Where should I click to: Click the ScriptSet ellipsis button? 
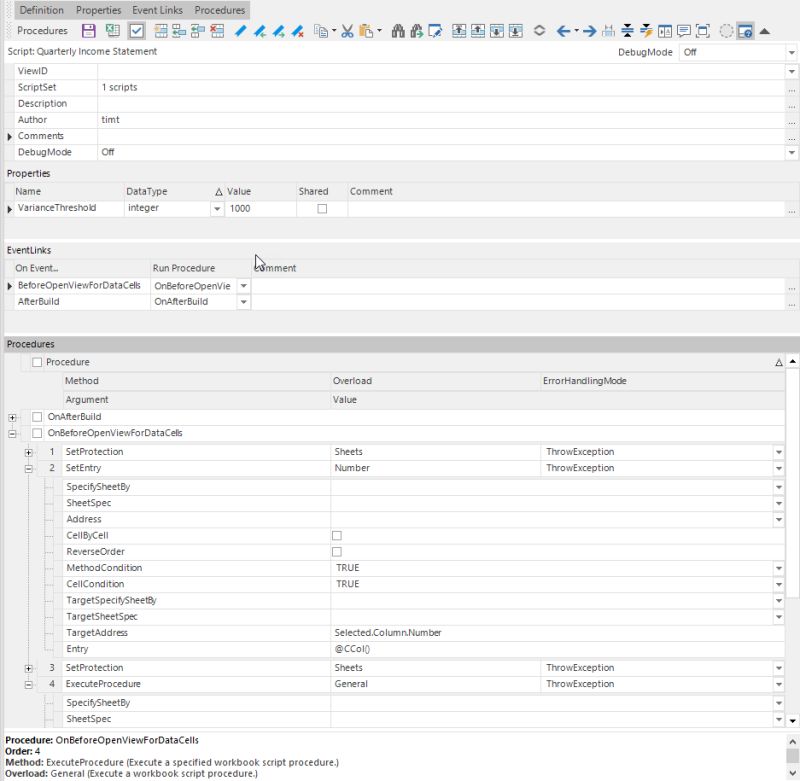(x=791, y=88)
